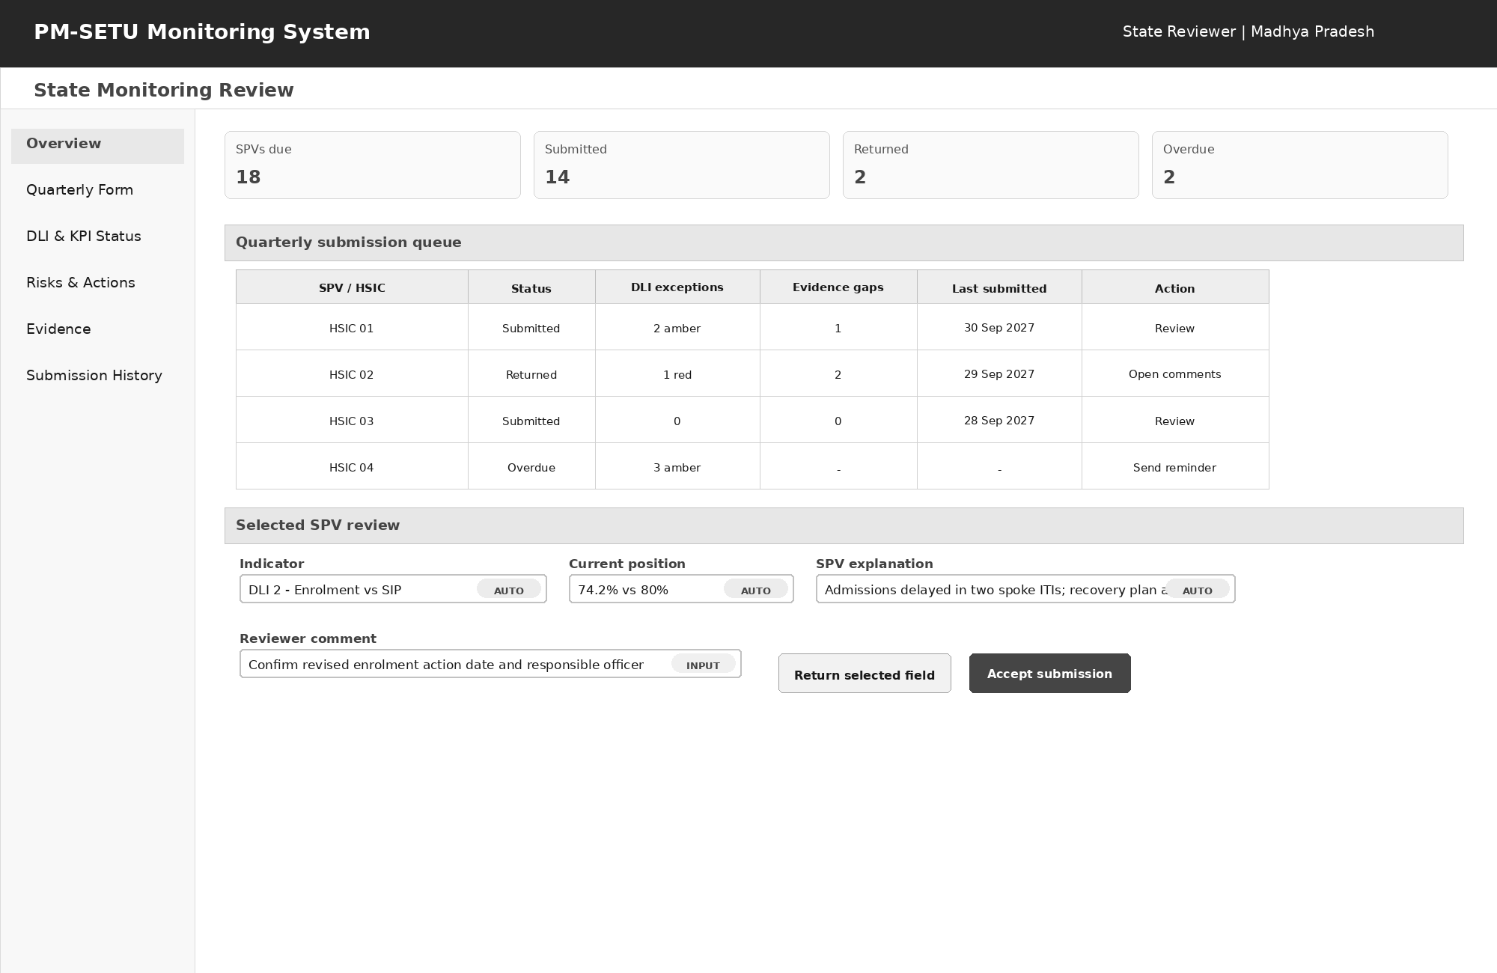
Task: Open the Submitted summary card
Action: [681, 165]
